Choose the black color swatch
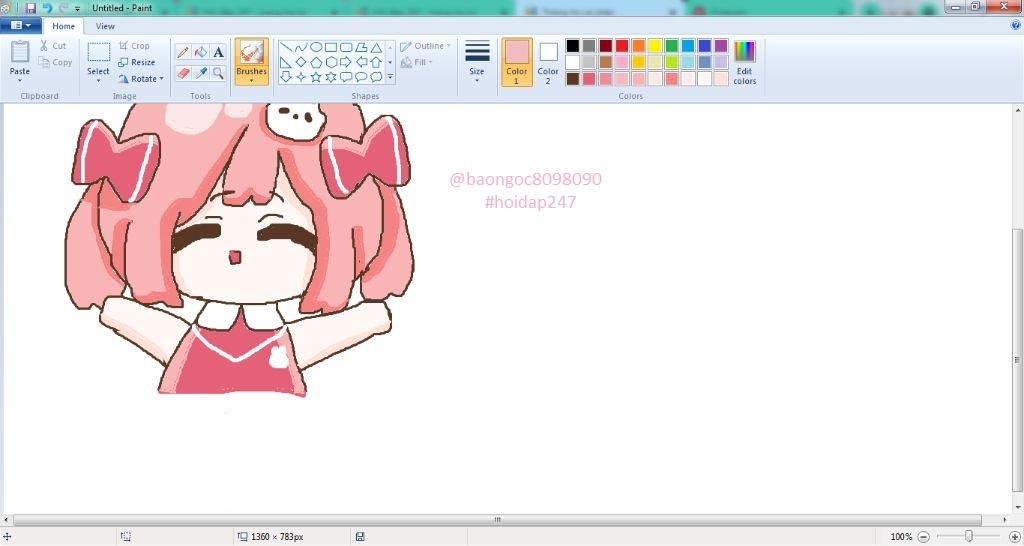 (573, 46)
